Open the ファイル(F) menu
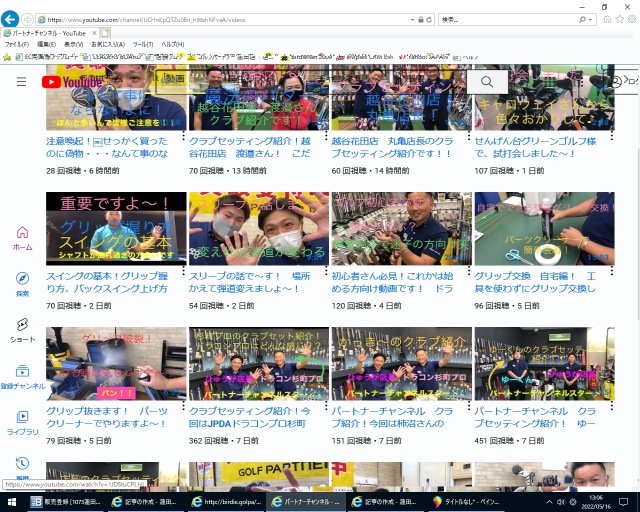This screenshot has width=640, height=512. point(17,44)
